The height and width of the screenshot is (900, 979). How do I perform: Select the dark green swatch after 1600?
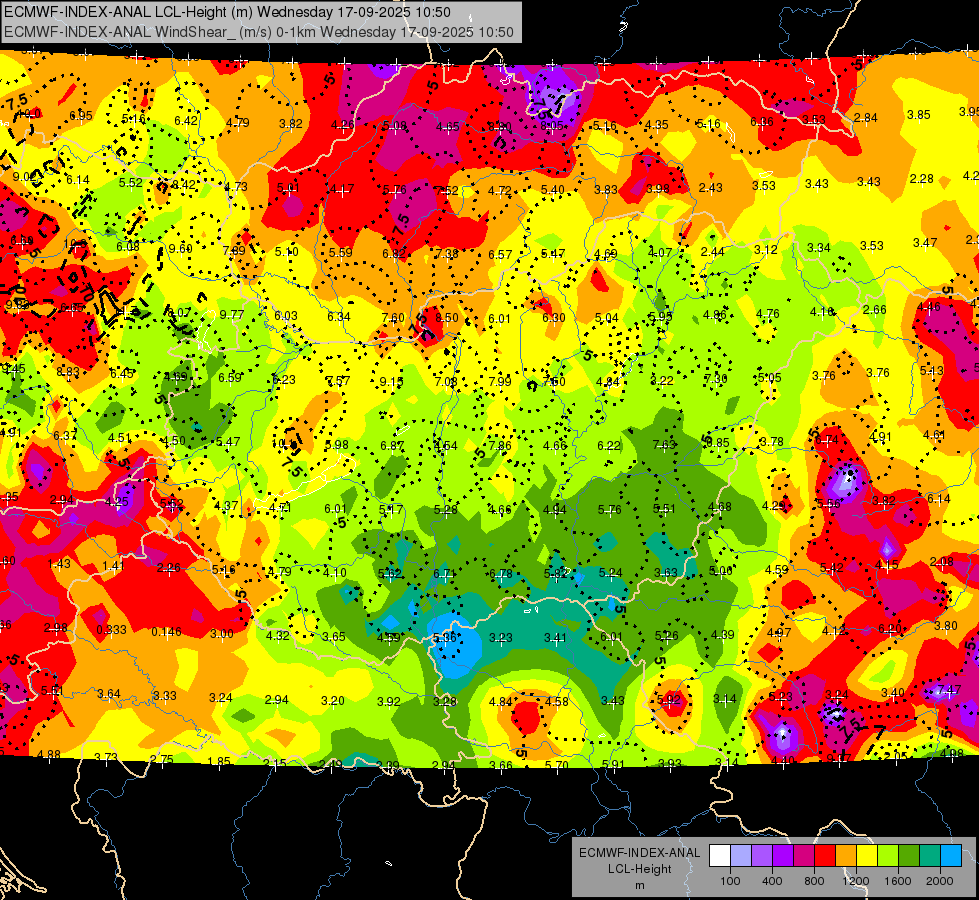tap(908, 856)
